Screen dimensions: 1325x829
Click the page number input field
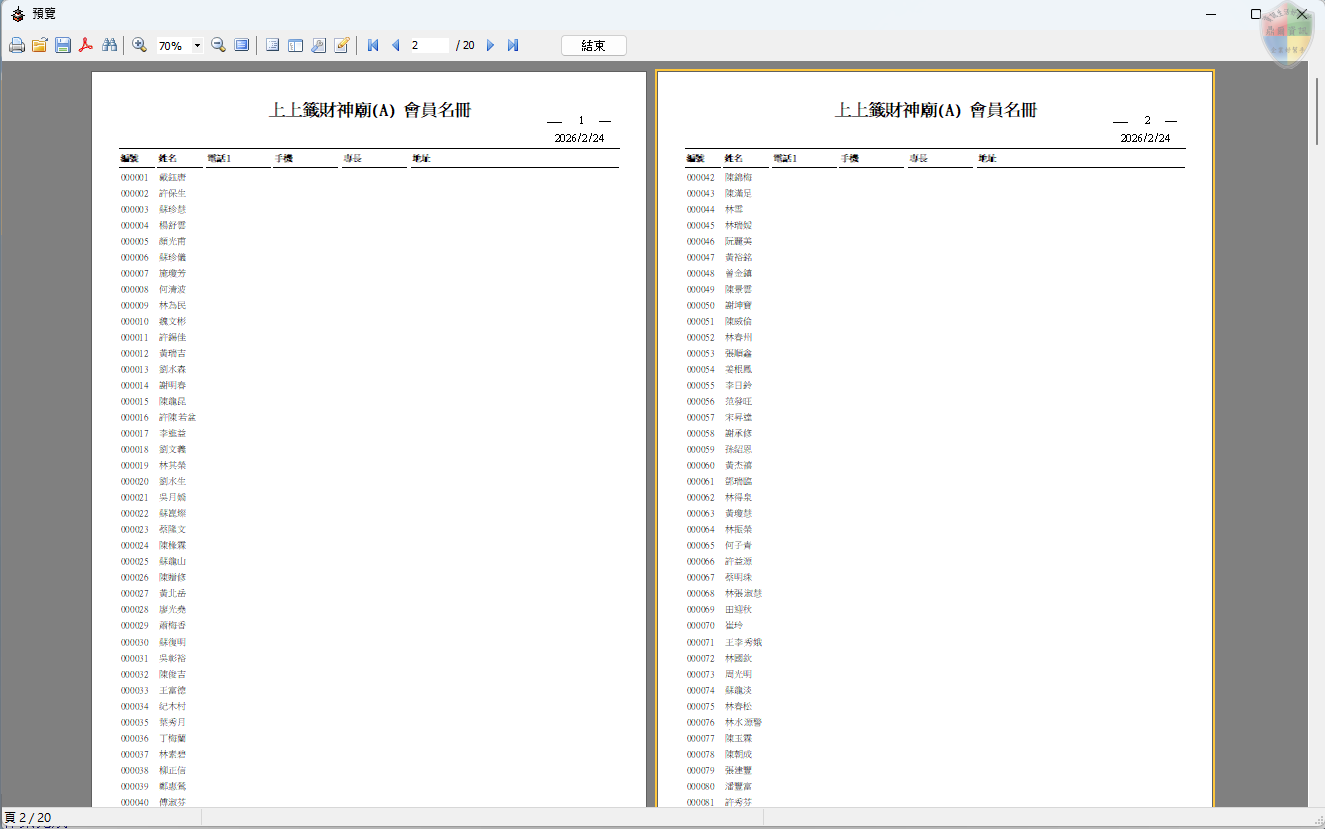(429, 45)
